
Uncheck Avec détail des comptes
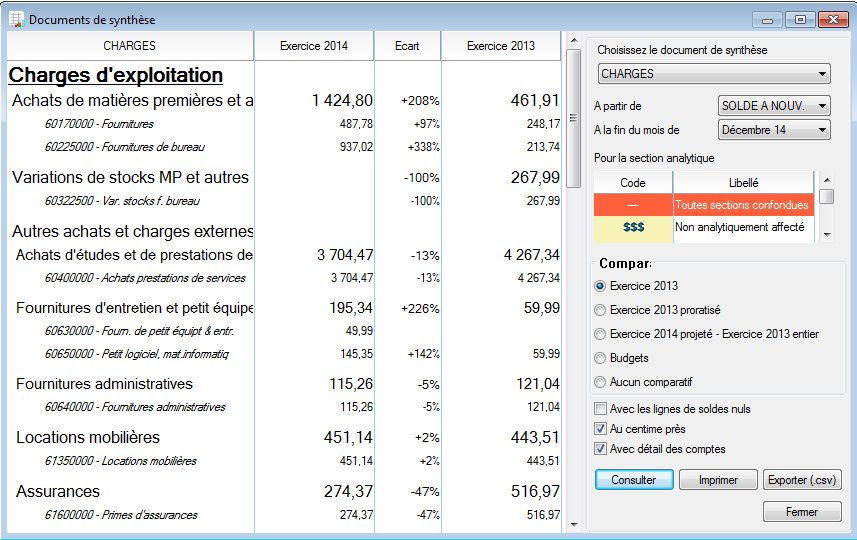[x=600, y=449]
